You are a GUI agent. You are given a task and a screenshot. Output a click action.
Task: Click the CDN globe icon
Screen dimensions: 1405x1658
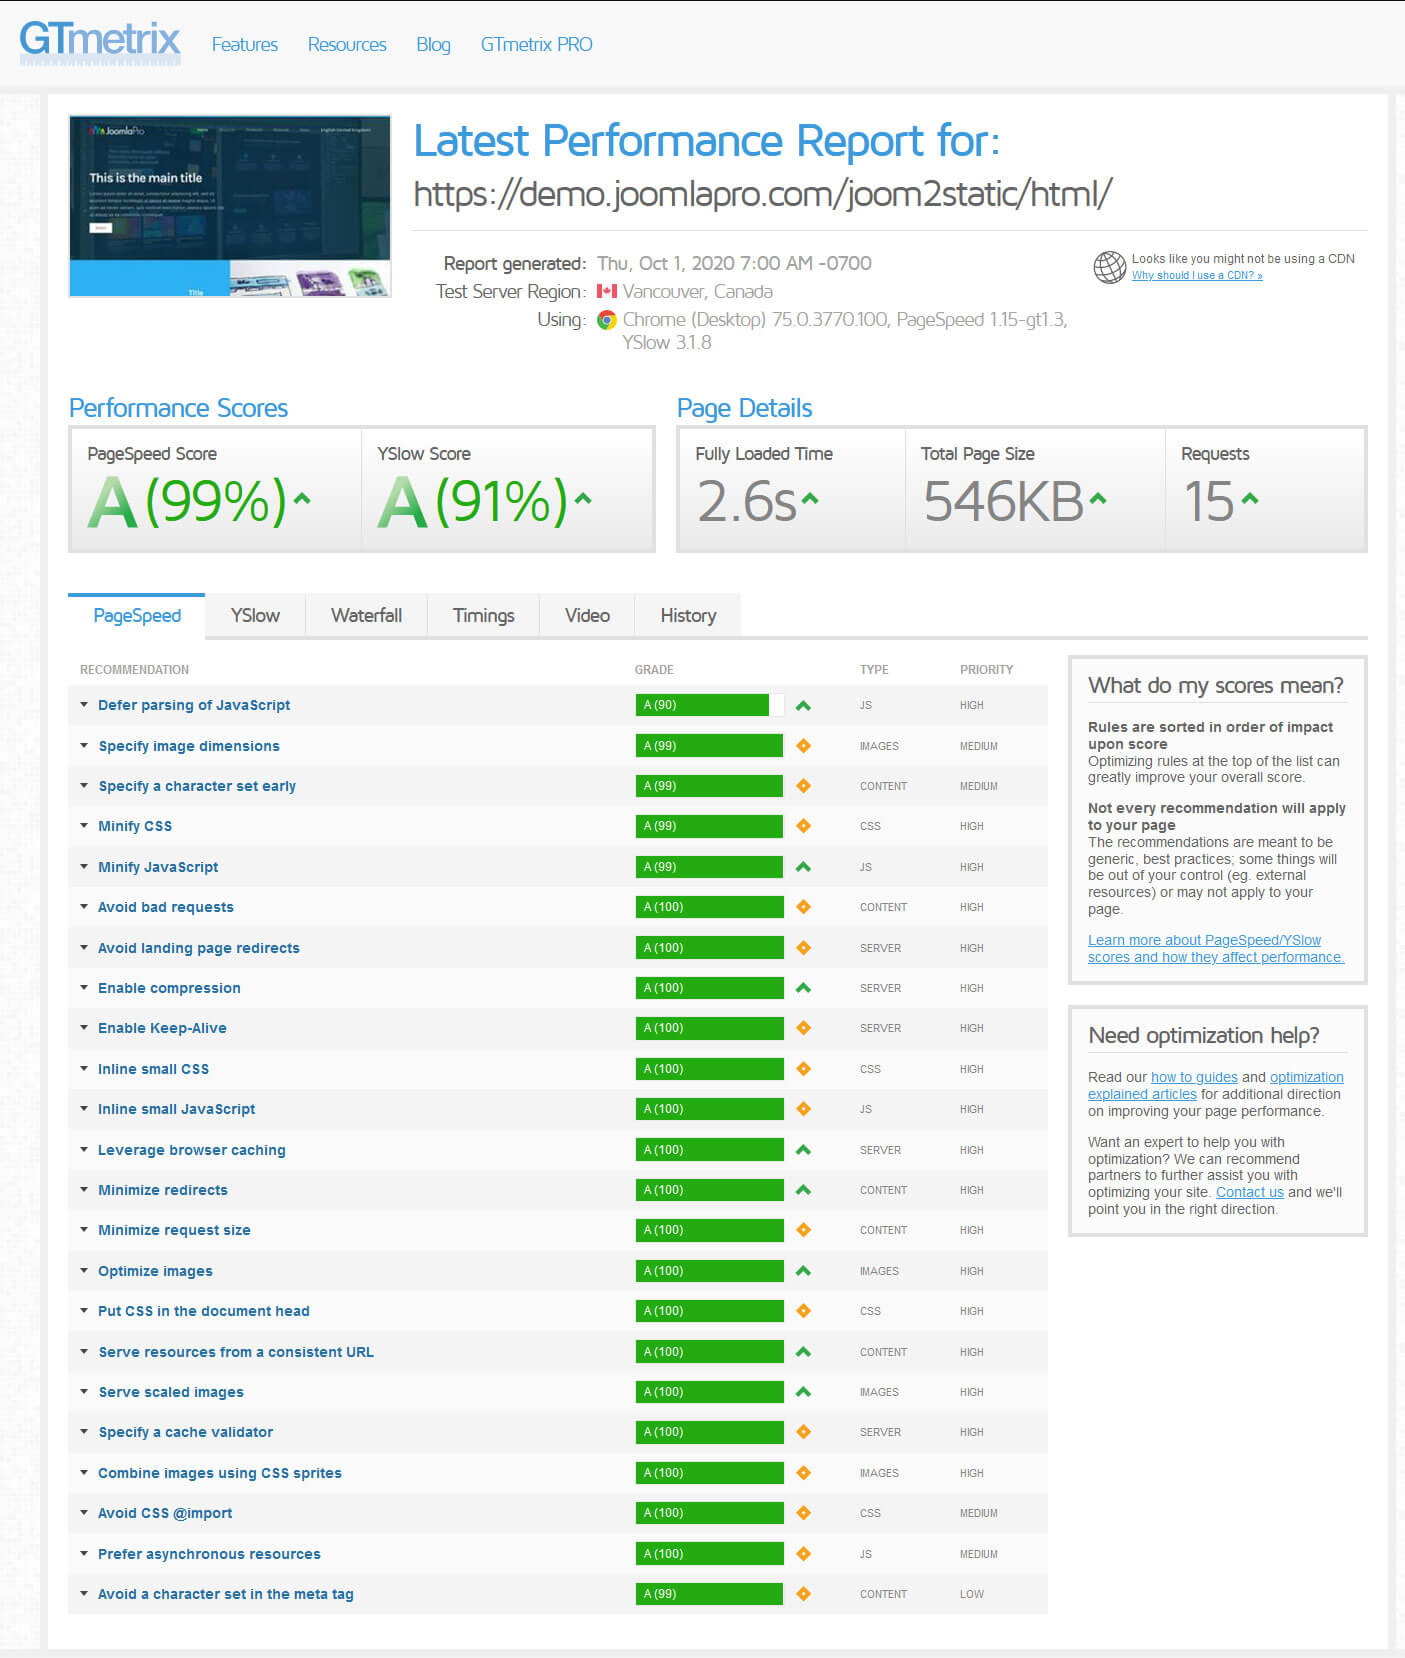(x=1109, y=267)
